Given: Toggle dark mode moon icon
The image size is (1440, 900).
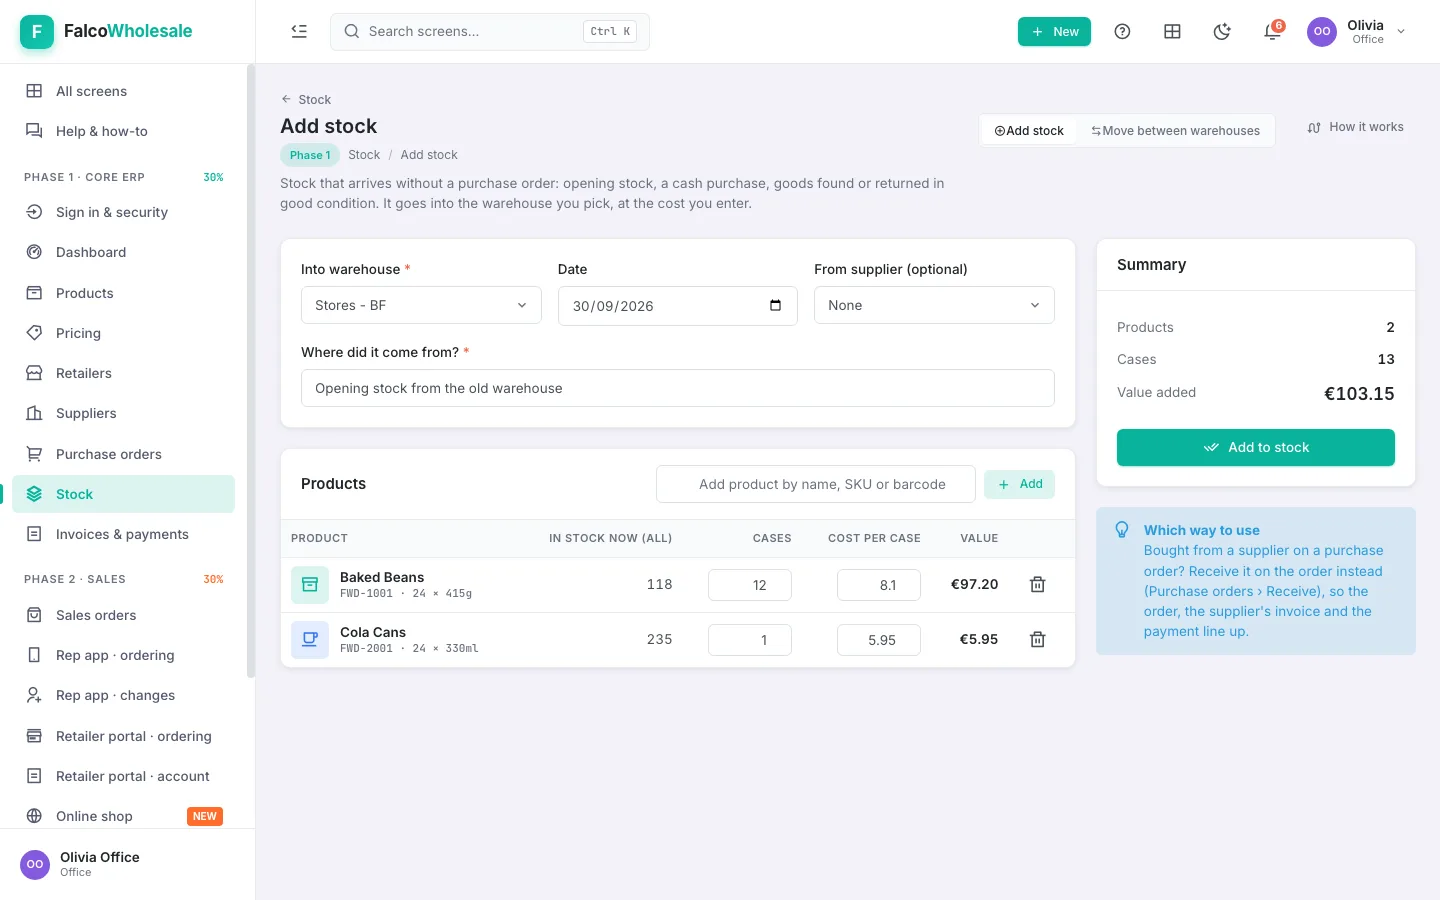Looking at the screenshot, I should click(x=1222, y=32).
